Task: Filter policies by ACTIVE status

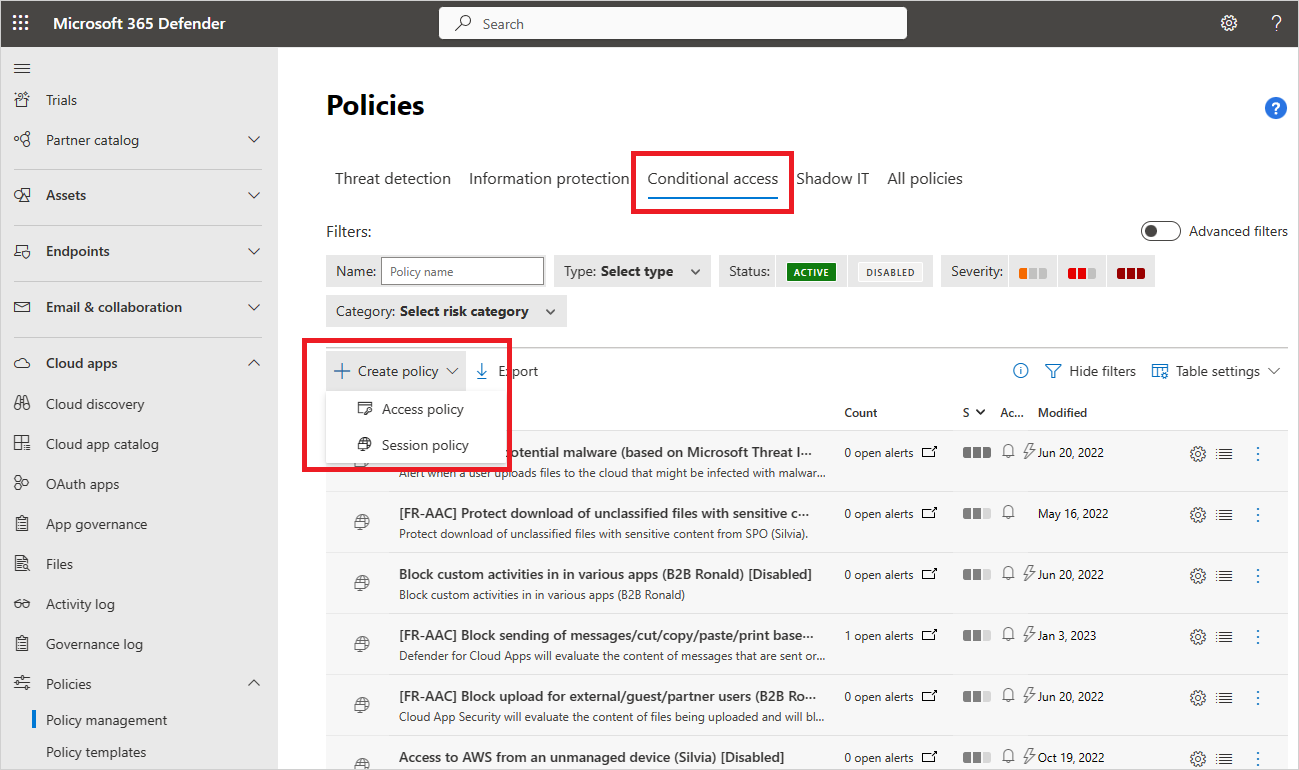Action: (x=810, y=271)
